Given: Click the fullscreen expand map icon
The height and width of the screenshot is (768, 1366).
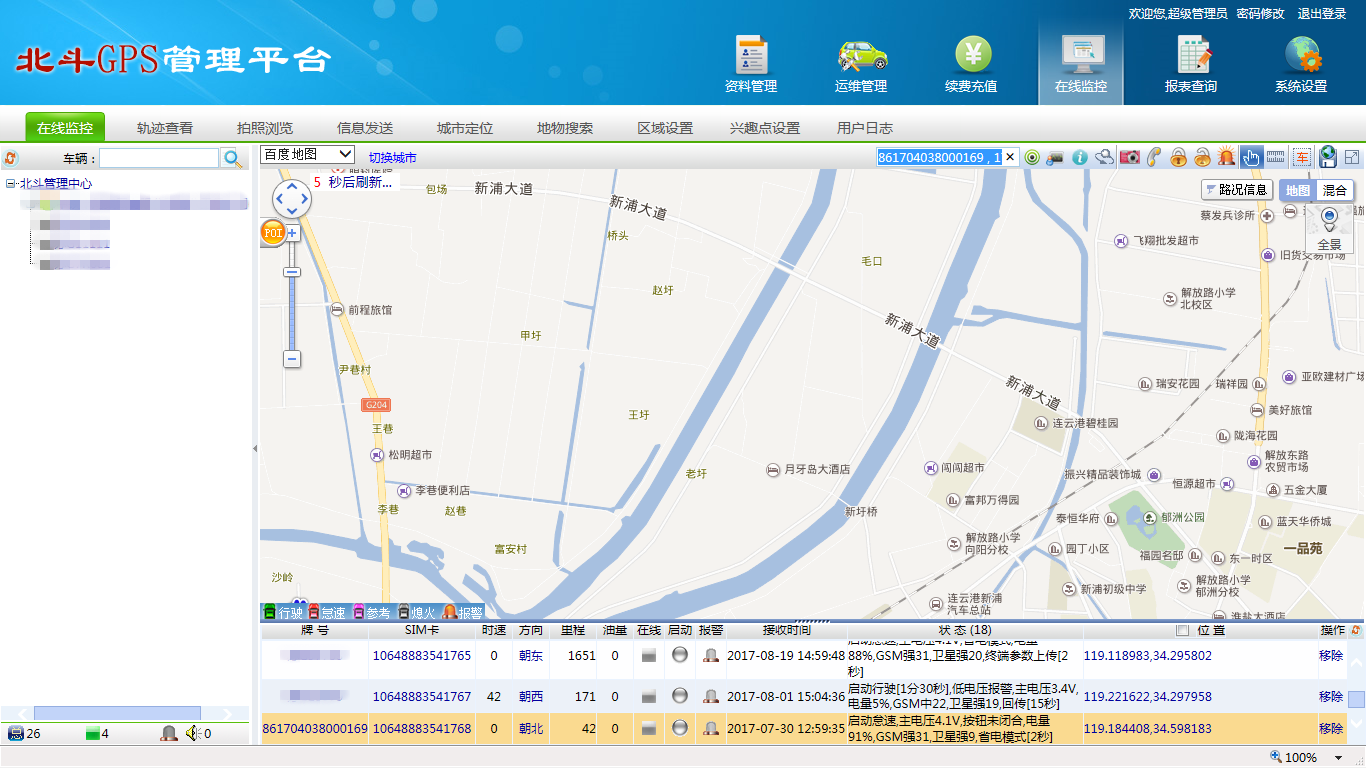Looking at the screenshot, I should (1352, 157).
